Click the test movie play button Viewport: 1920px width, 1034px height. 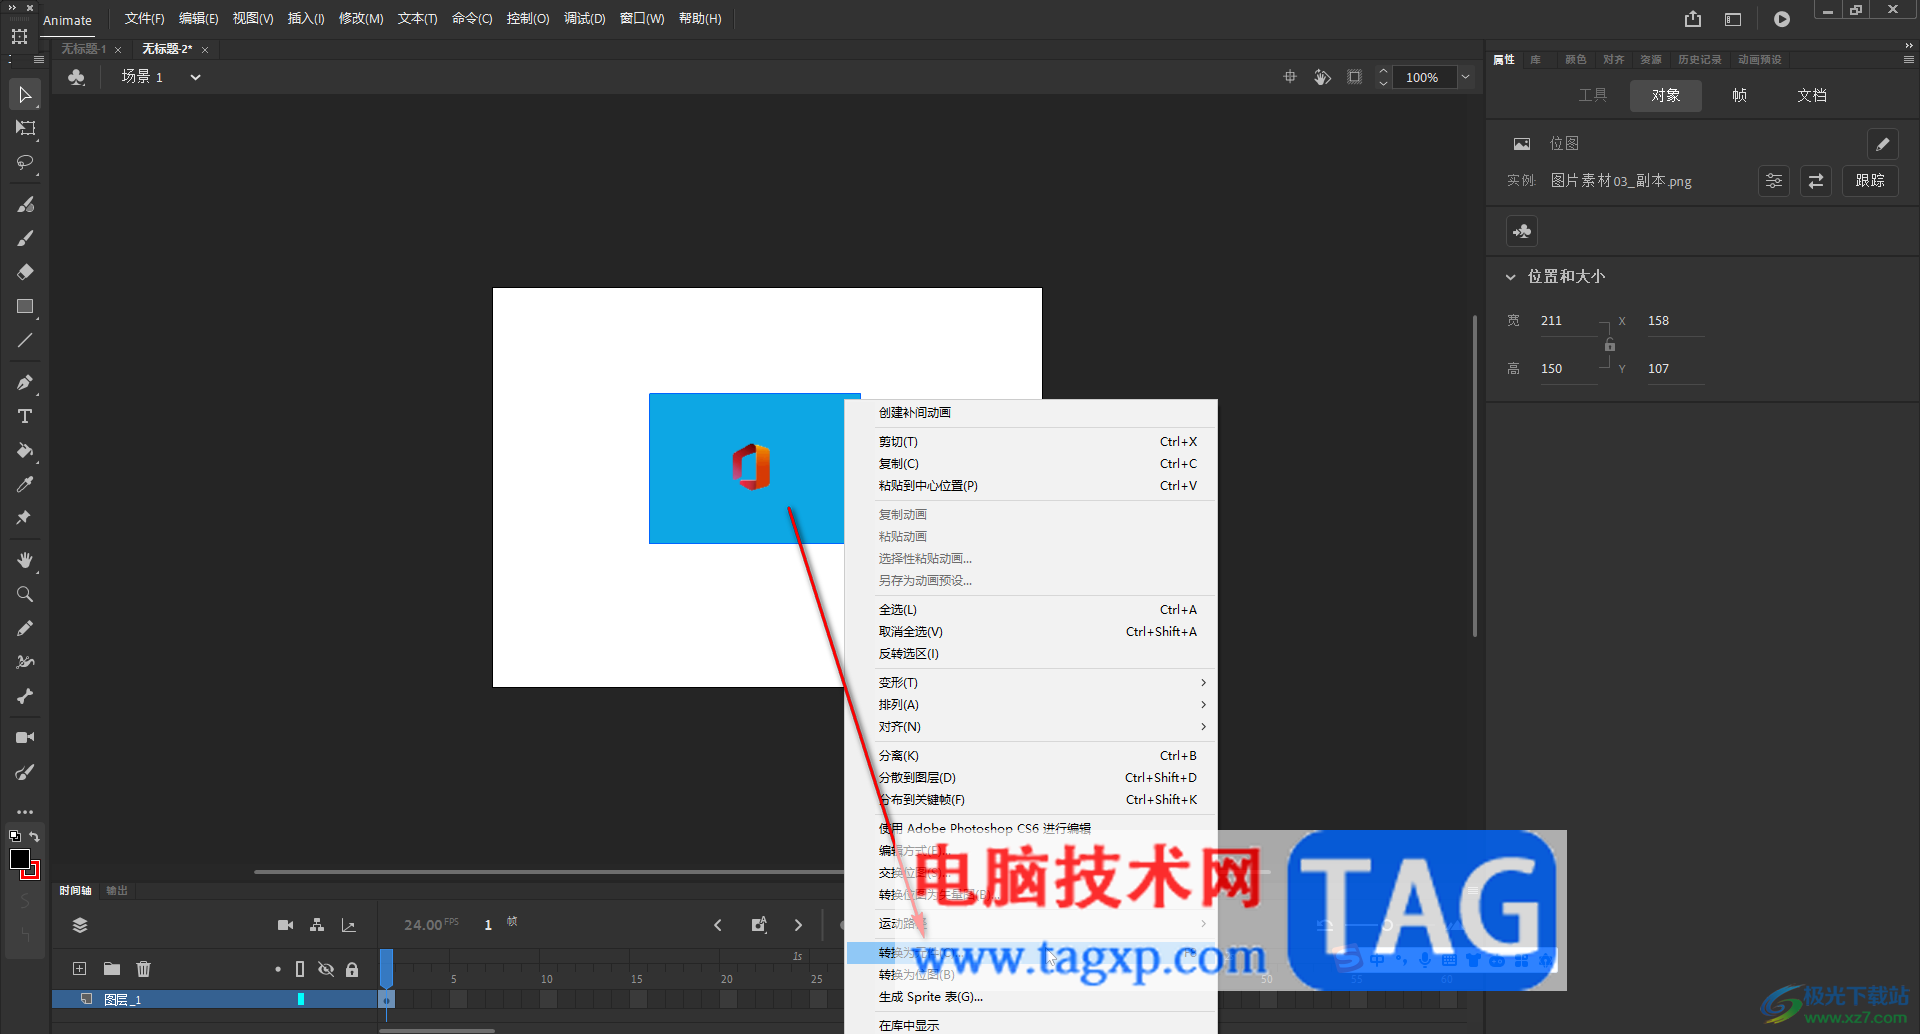1782,19
